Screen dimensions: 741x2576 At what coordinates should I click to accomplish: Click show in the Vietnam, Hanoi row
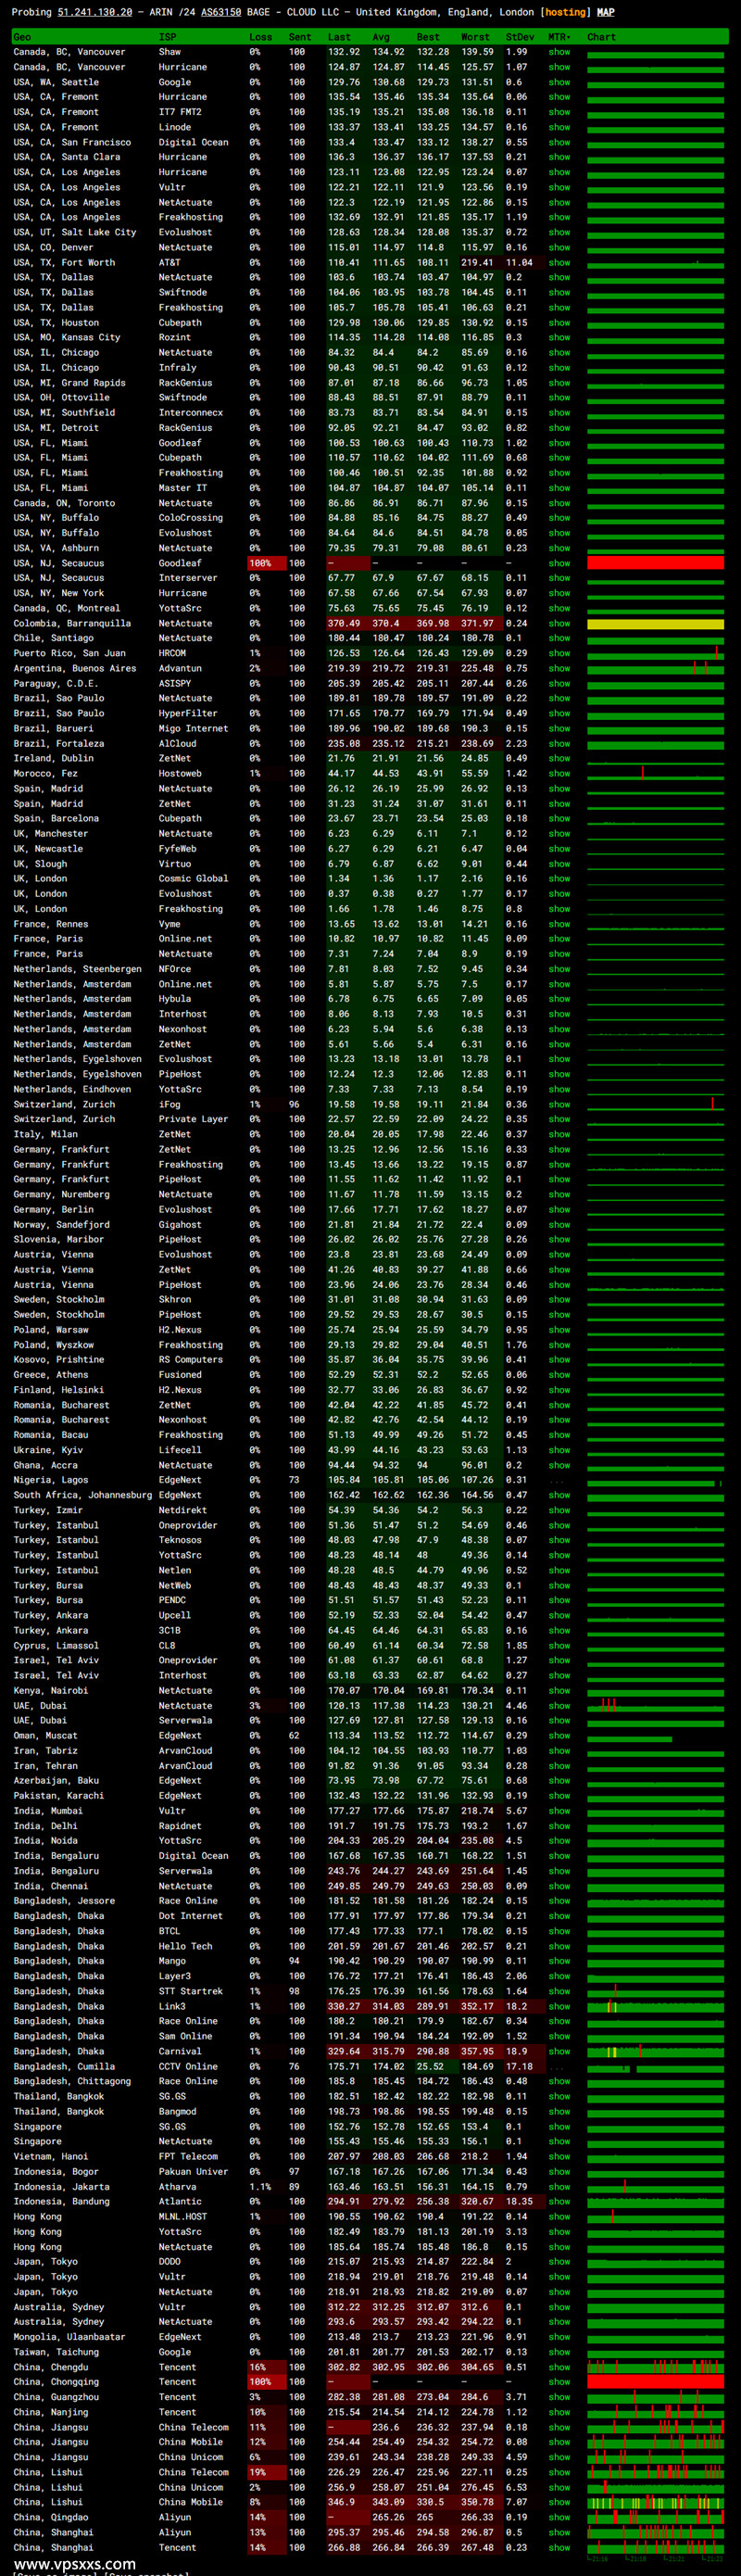[559, 2157]
